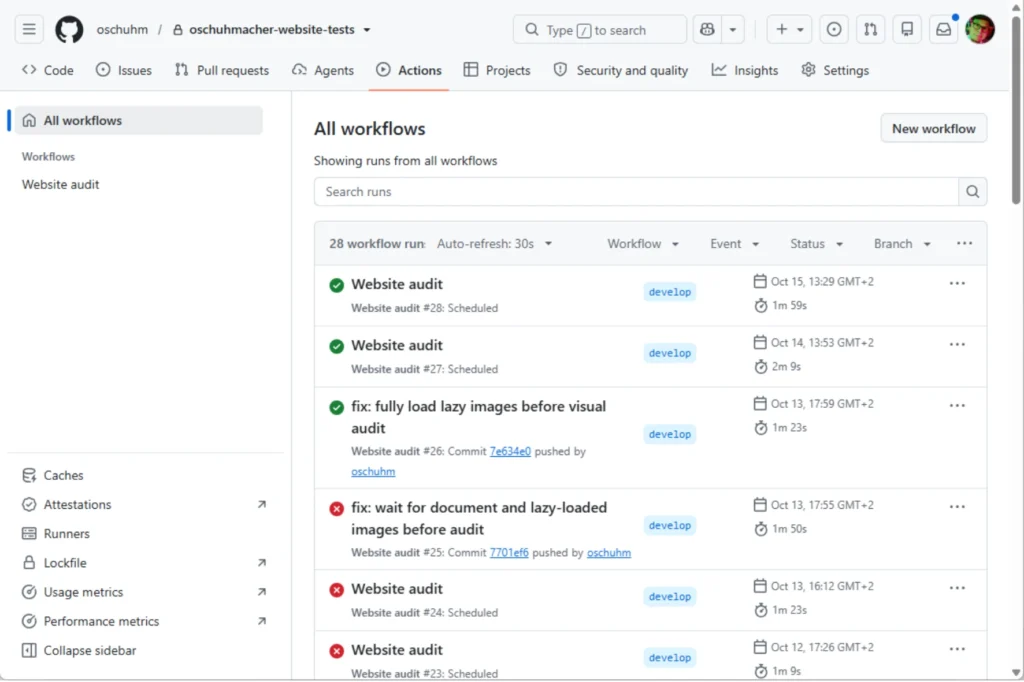The image size is (1024, 682).
Task: Open ellipsis menu for run #24
Action: point(957,588)
